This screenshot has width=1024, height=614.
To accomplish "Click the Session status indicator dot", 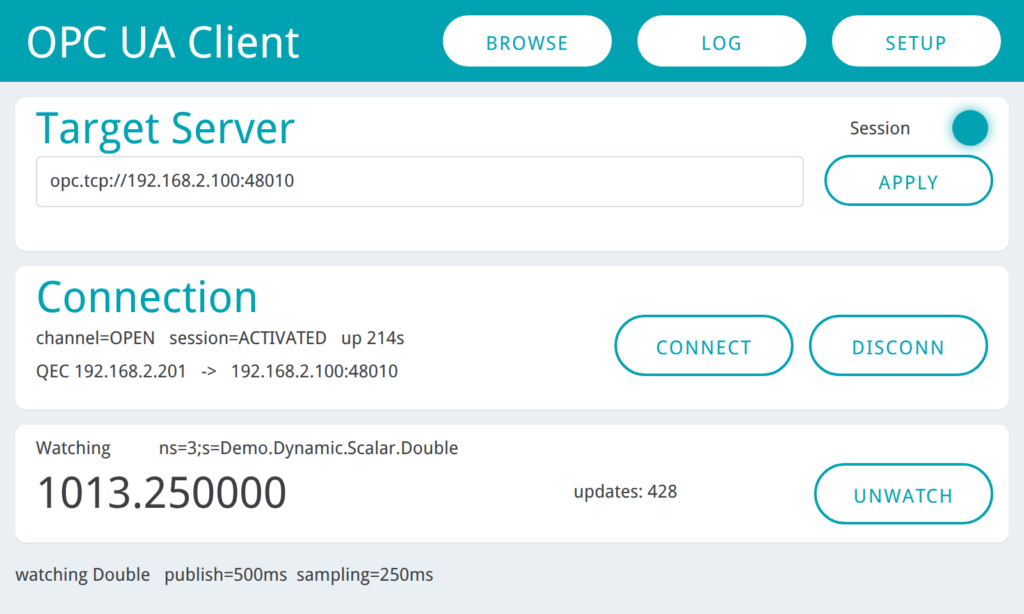I will pyautogui.click(x=970, y=128).
